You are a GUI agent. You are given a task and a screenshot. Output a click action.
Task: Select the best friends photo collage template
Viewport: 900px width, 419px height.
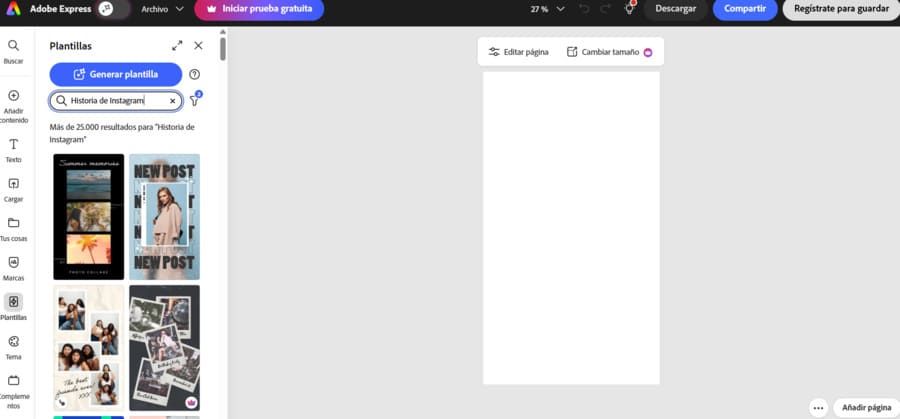click(x=88, y=348)
